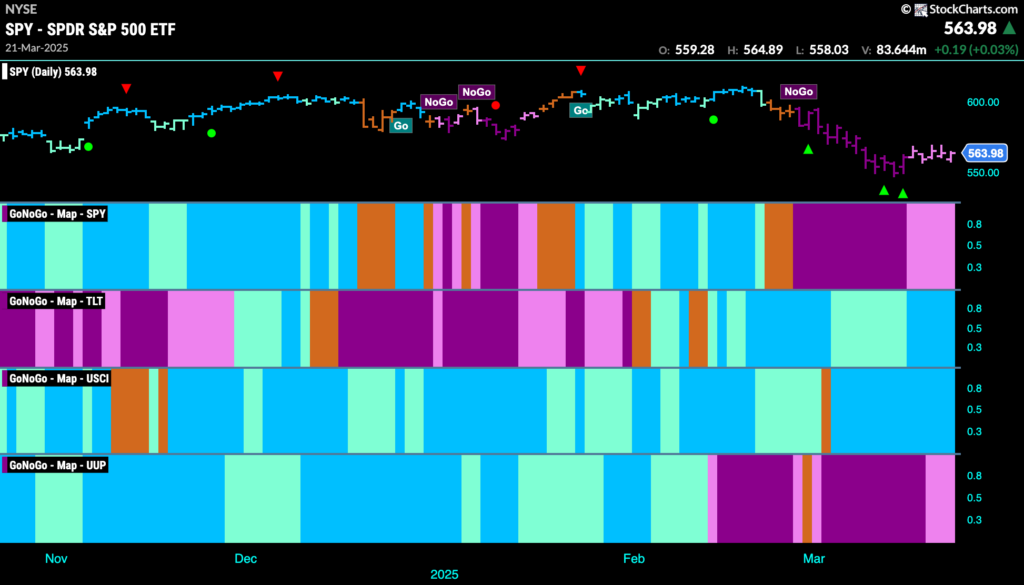This screenshot has height=585, width=1024.
Task: Click the red circle marker near January NoGo
Action: 496,105
